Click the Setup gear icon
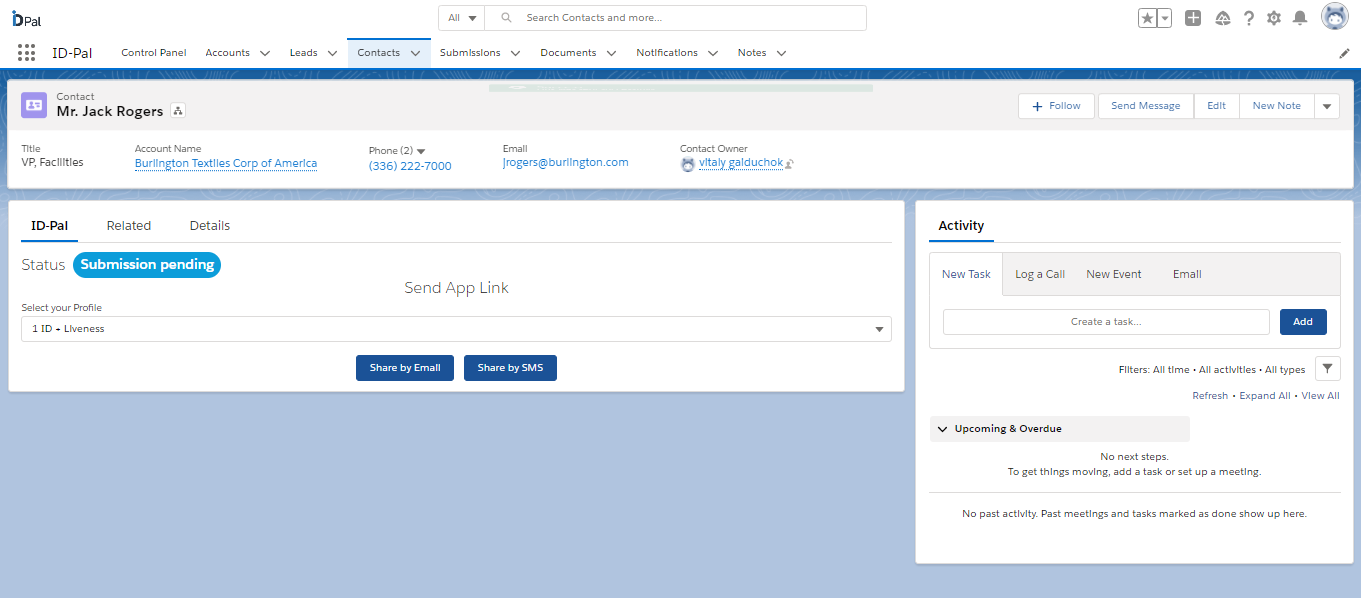Image resolution: width=1361 pixels, height=598 pixels. coord(1273,17)
